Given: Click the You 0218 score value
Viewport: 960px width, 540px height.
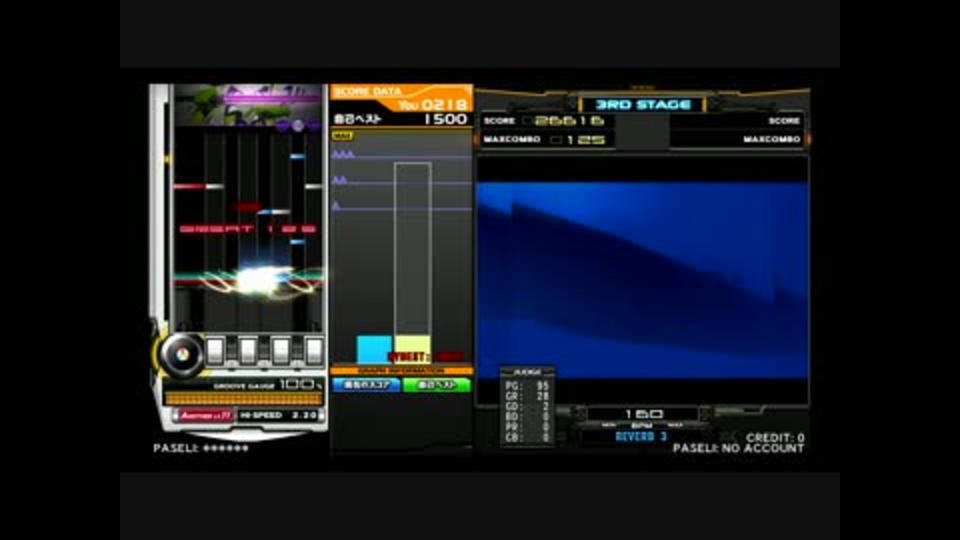Looking at the screenshot, I should [433, 105].
